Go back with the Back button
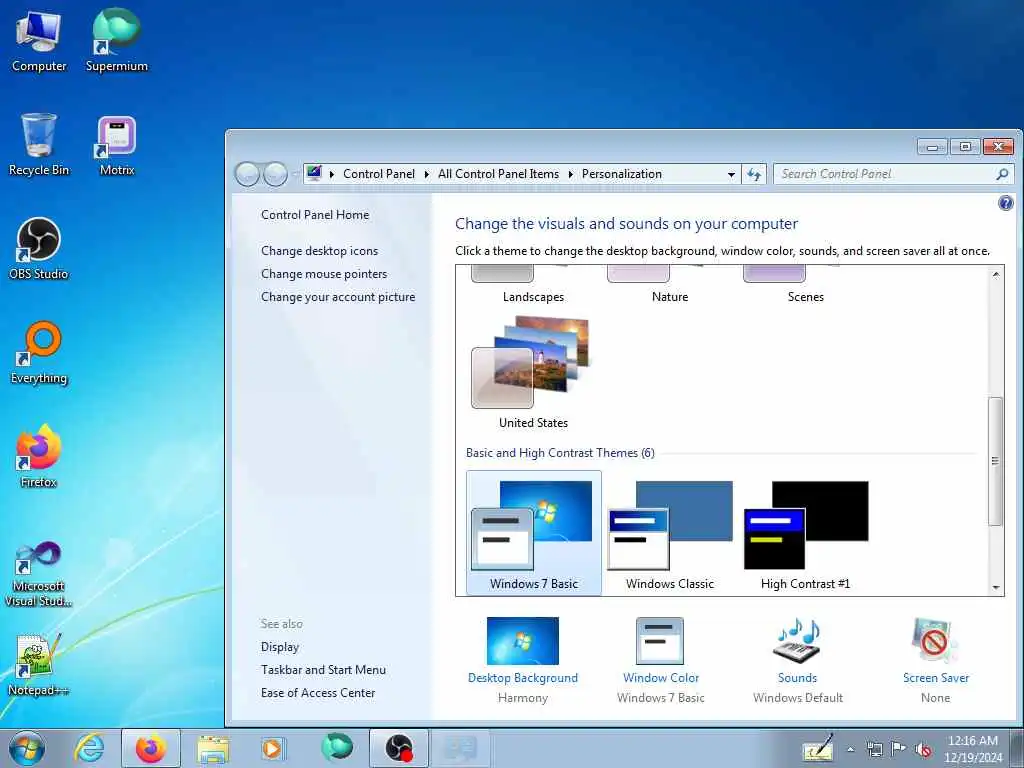1024x768 pixels. pyautogui.click(x=247, y=174)
